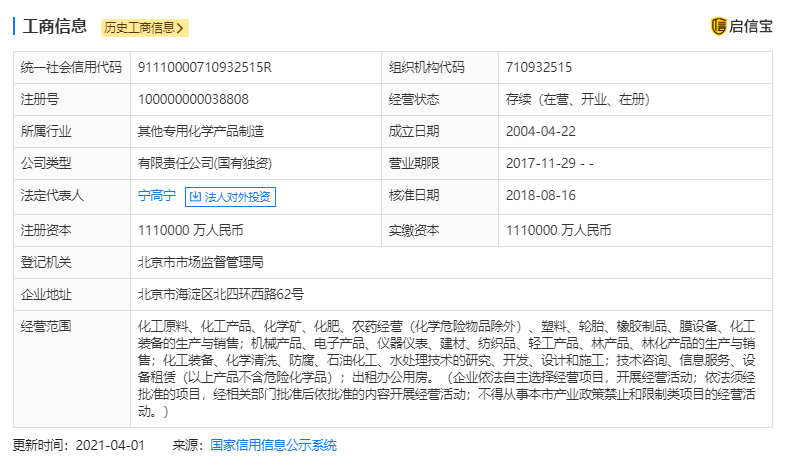The image size is (789, 457).
Task: Select organization code 710932515 cell
Action: 539,68
